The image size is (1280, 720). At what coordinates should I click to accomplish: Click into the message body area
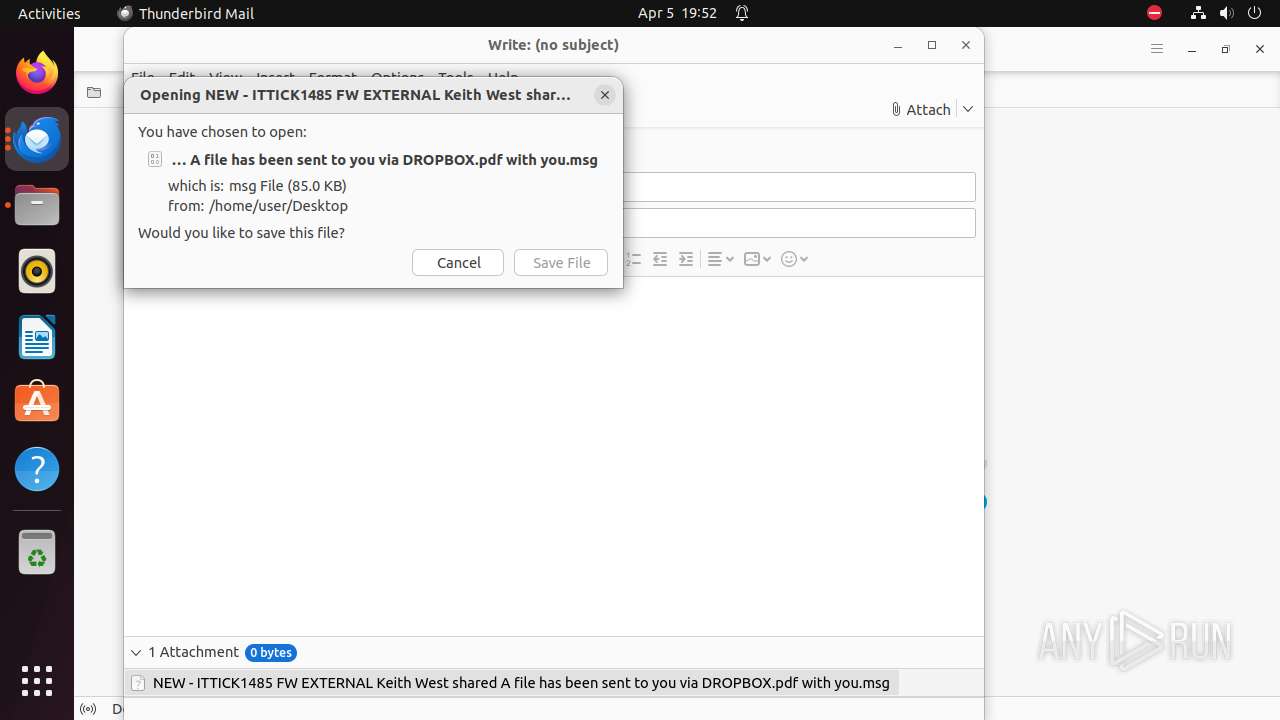point(553,456)
